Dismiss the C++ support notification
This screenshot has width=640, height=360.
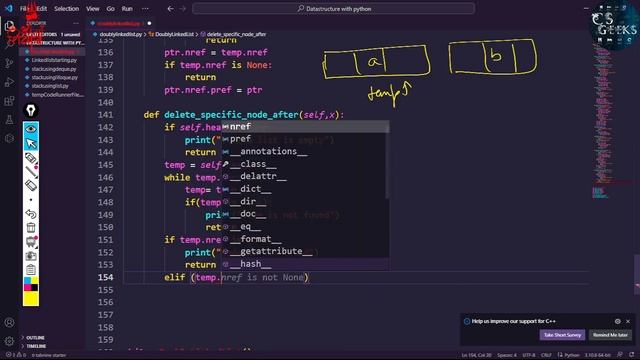coord(628,321)
